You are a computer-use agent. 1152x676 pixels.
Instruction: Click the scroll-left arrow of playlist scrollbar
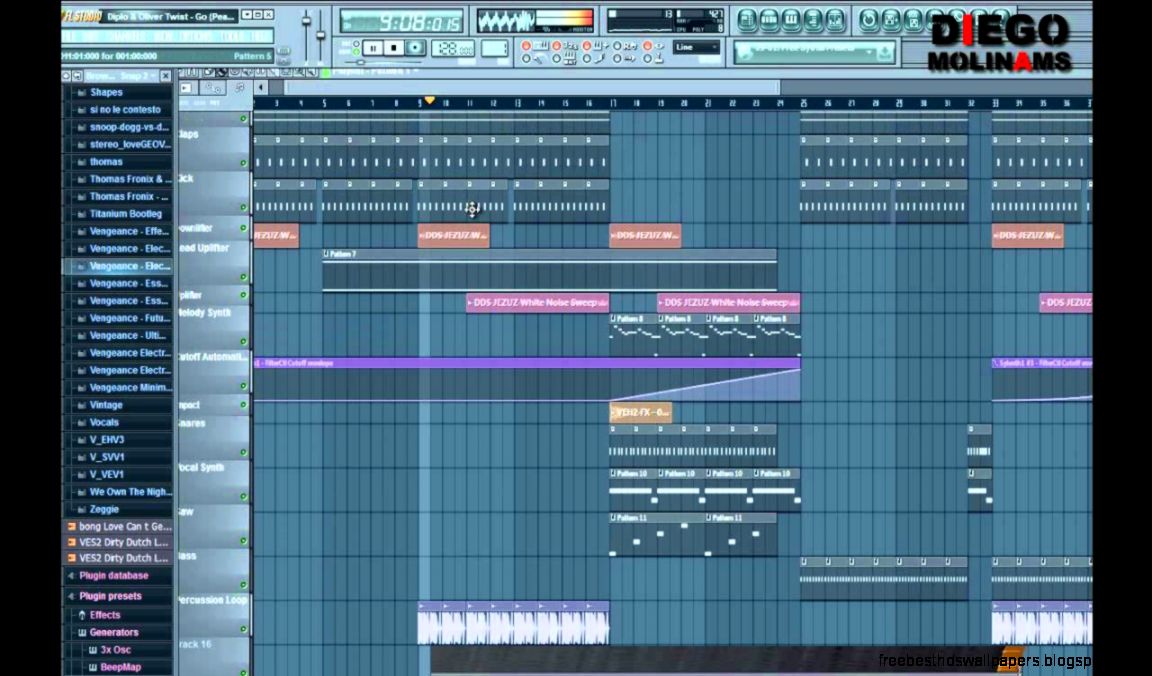261,88
